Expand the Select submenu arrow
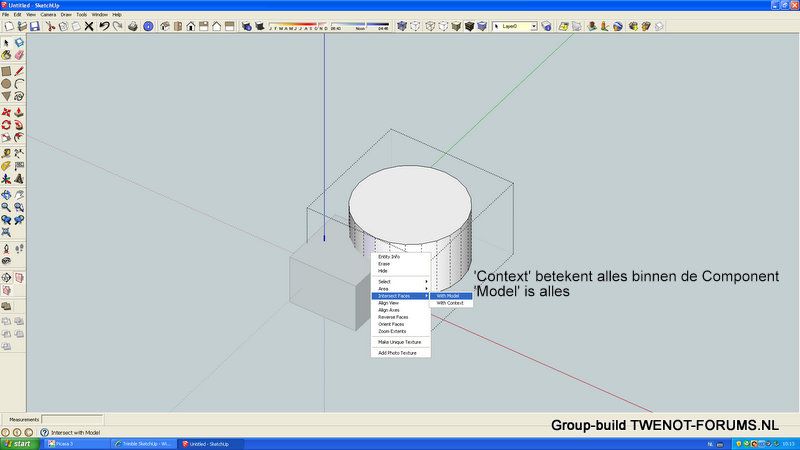The width and height of the screenshot is (800, 450). point(426,282)
